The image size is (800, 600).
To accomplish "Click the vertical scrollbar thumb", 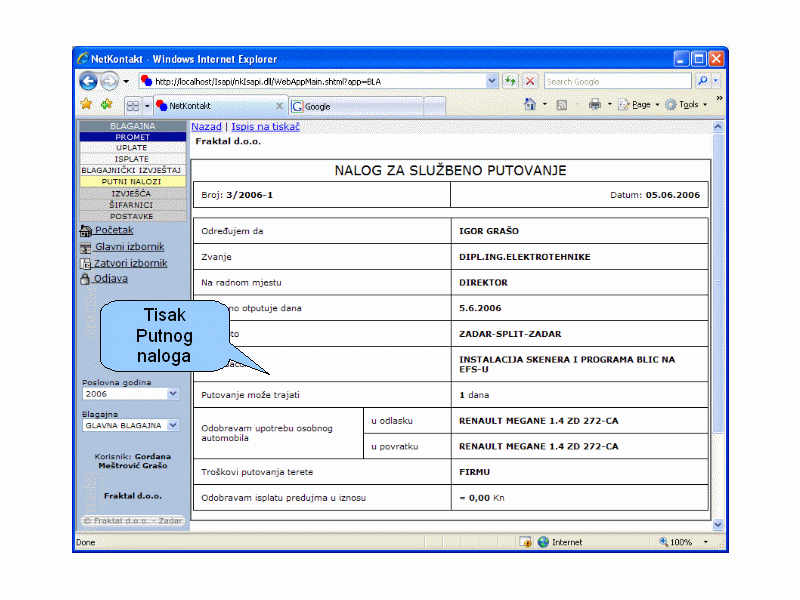I will pyautogui.click(x=718, y=283).
